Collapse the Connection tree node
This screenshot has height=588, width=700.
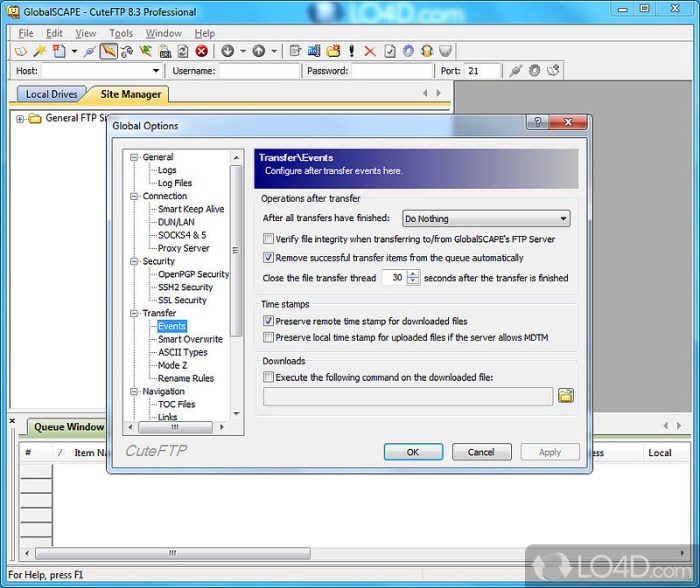point(133,196)
